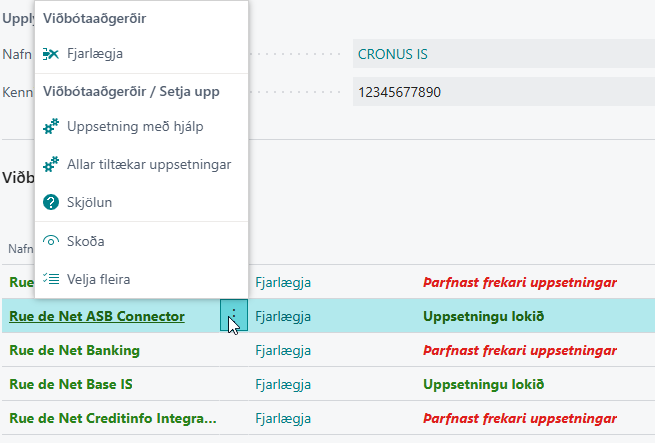Image resolution: width=655 pixels, height=443 pixels.
Task: Click the Rue de Net Base IS name
Action: click(x=71, y=384)
